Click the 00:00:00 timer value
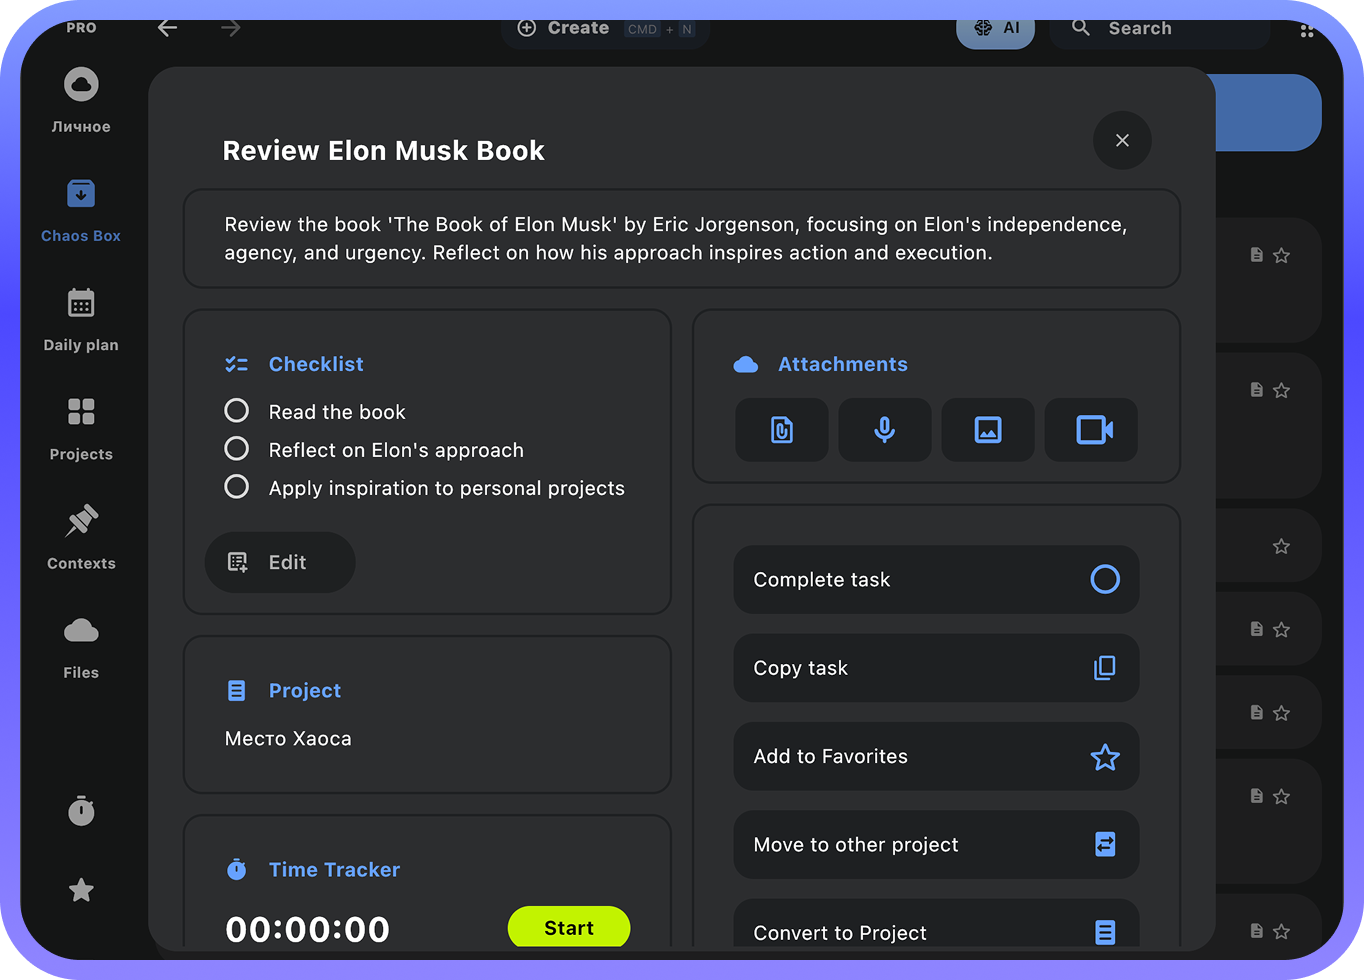Viewport: 1364px width, 980px height. pyautogui.click(x=308, y=929)
